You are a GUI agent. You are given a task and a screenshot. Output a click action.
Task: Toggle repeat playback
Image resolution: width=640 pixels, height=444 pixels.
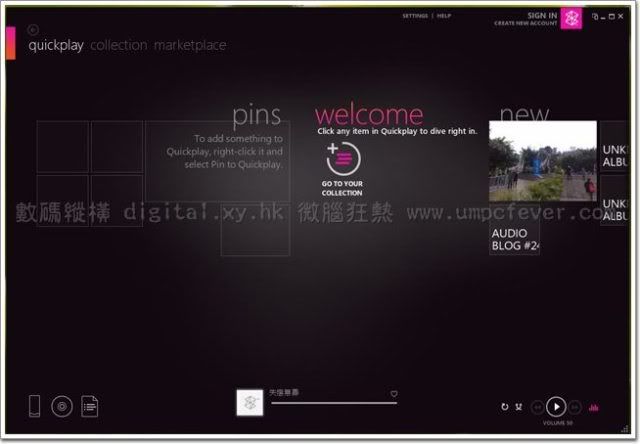[x=505, y=407]
